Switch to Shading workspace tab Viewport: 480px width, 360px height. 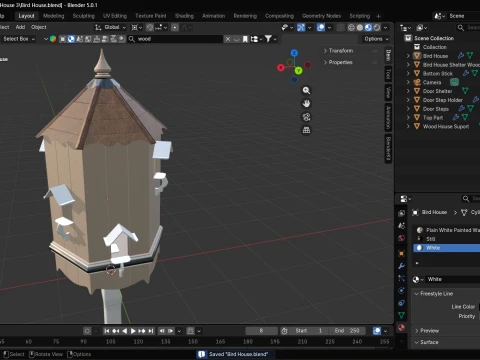(x=184, y=16)
